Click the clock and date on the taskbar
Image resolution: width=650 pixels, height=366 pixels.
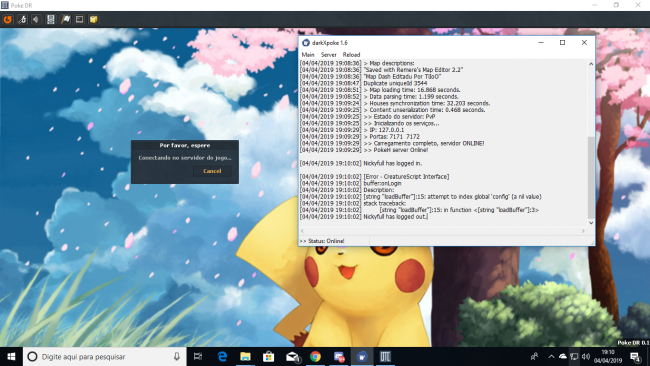tap(608, 356)
